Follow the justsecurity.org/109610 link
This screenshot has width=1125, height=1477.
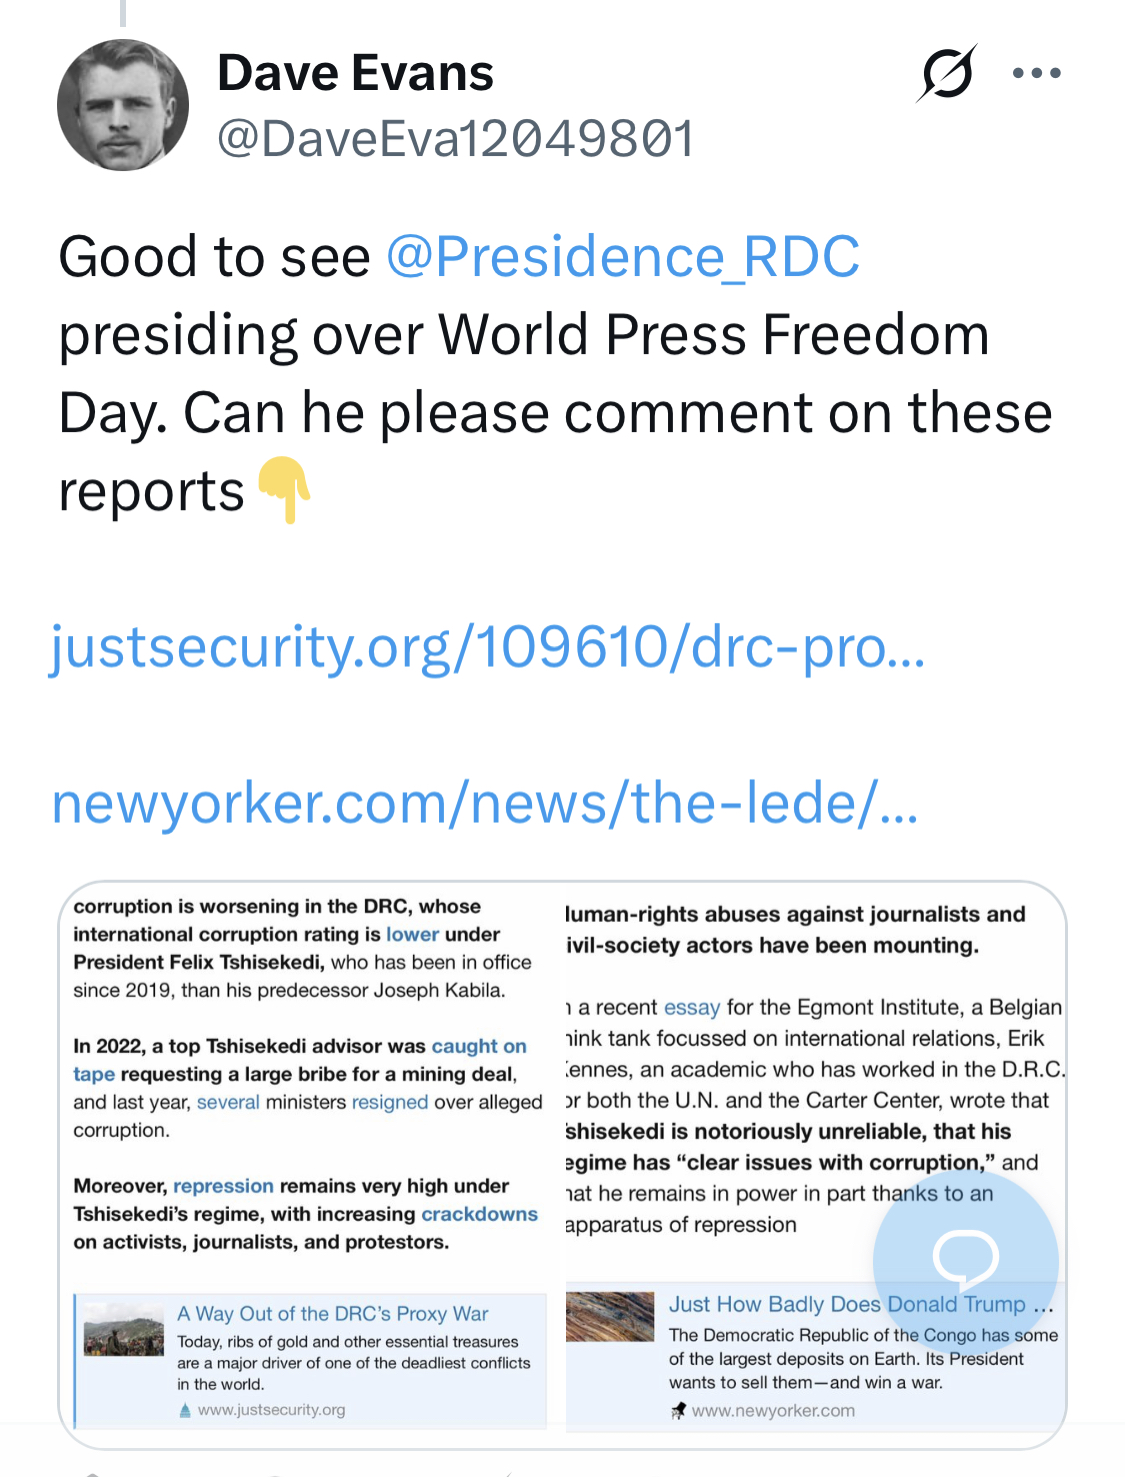pos(488,647)
